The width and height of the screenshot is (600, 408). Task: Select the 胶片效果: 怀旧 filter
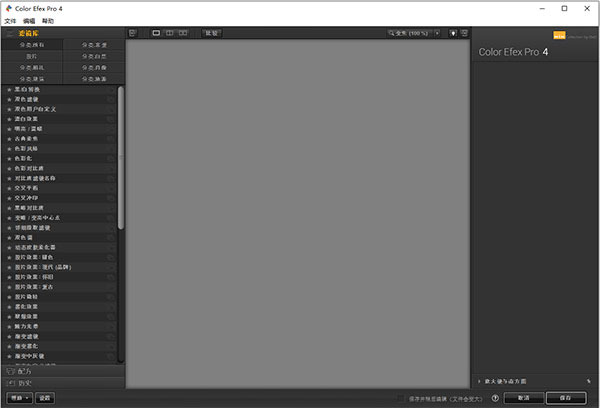(59, 277)
